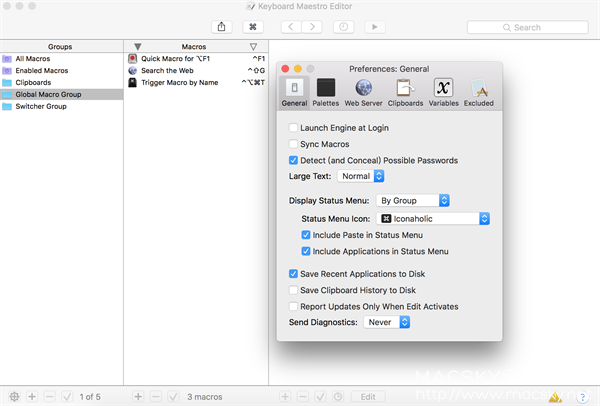Click the ^⇧G shortcut of Search the Web
The width and height of the screenshot is (600, 406).
point(256,70)
